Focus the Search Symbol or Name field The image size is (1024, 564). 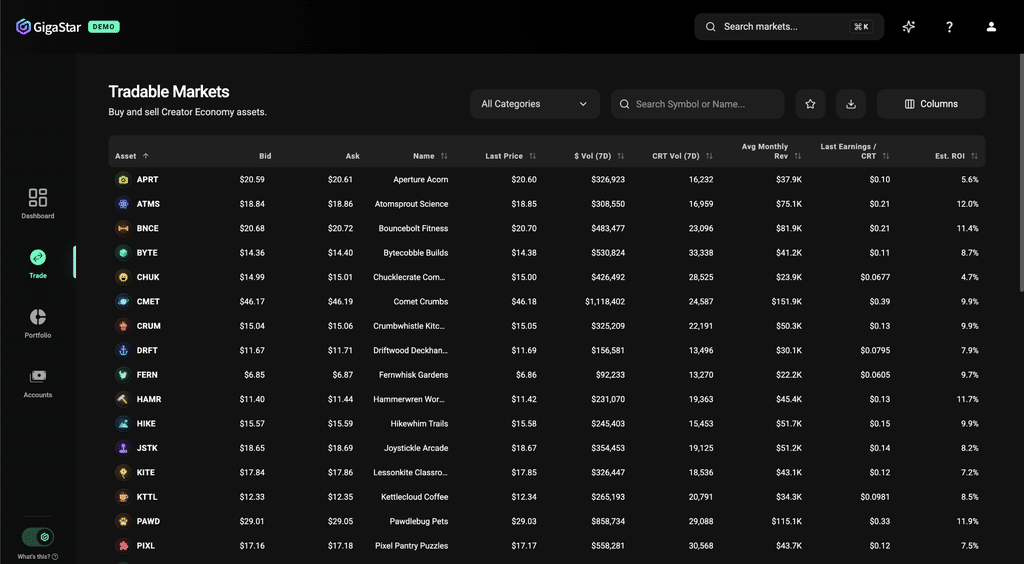[697, 104]
